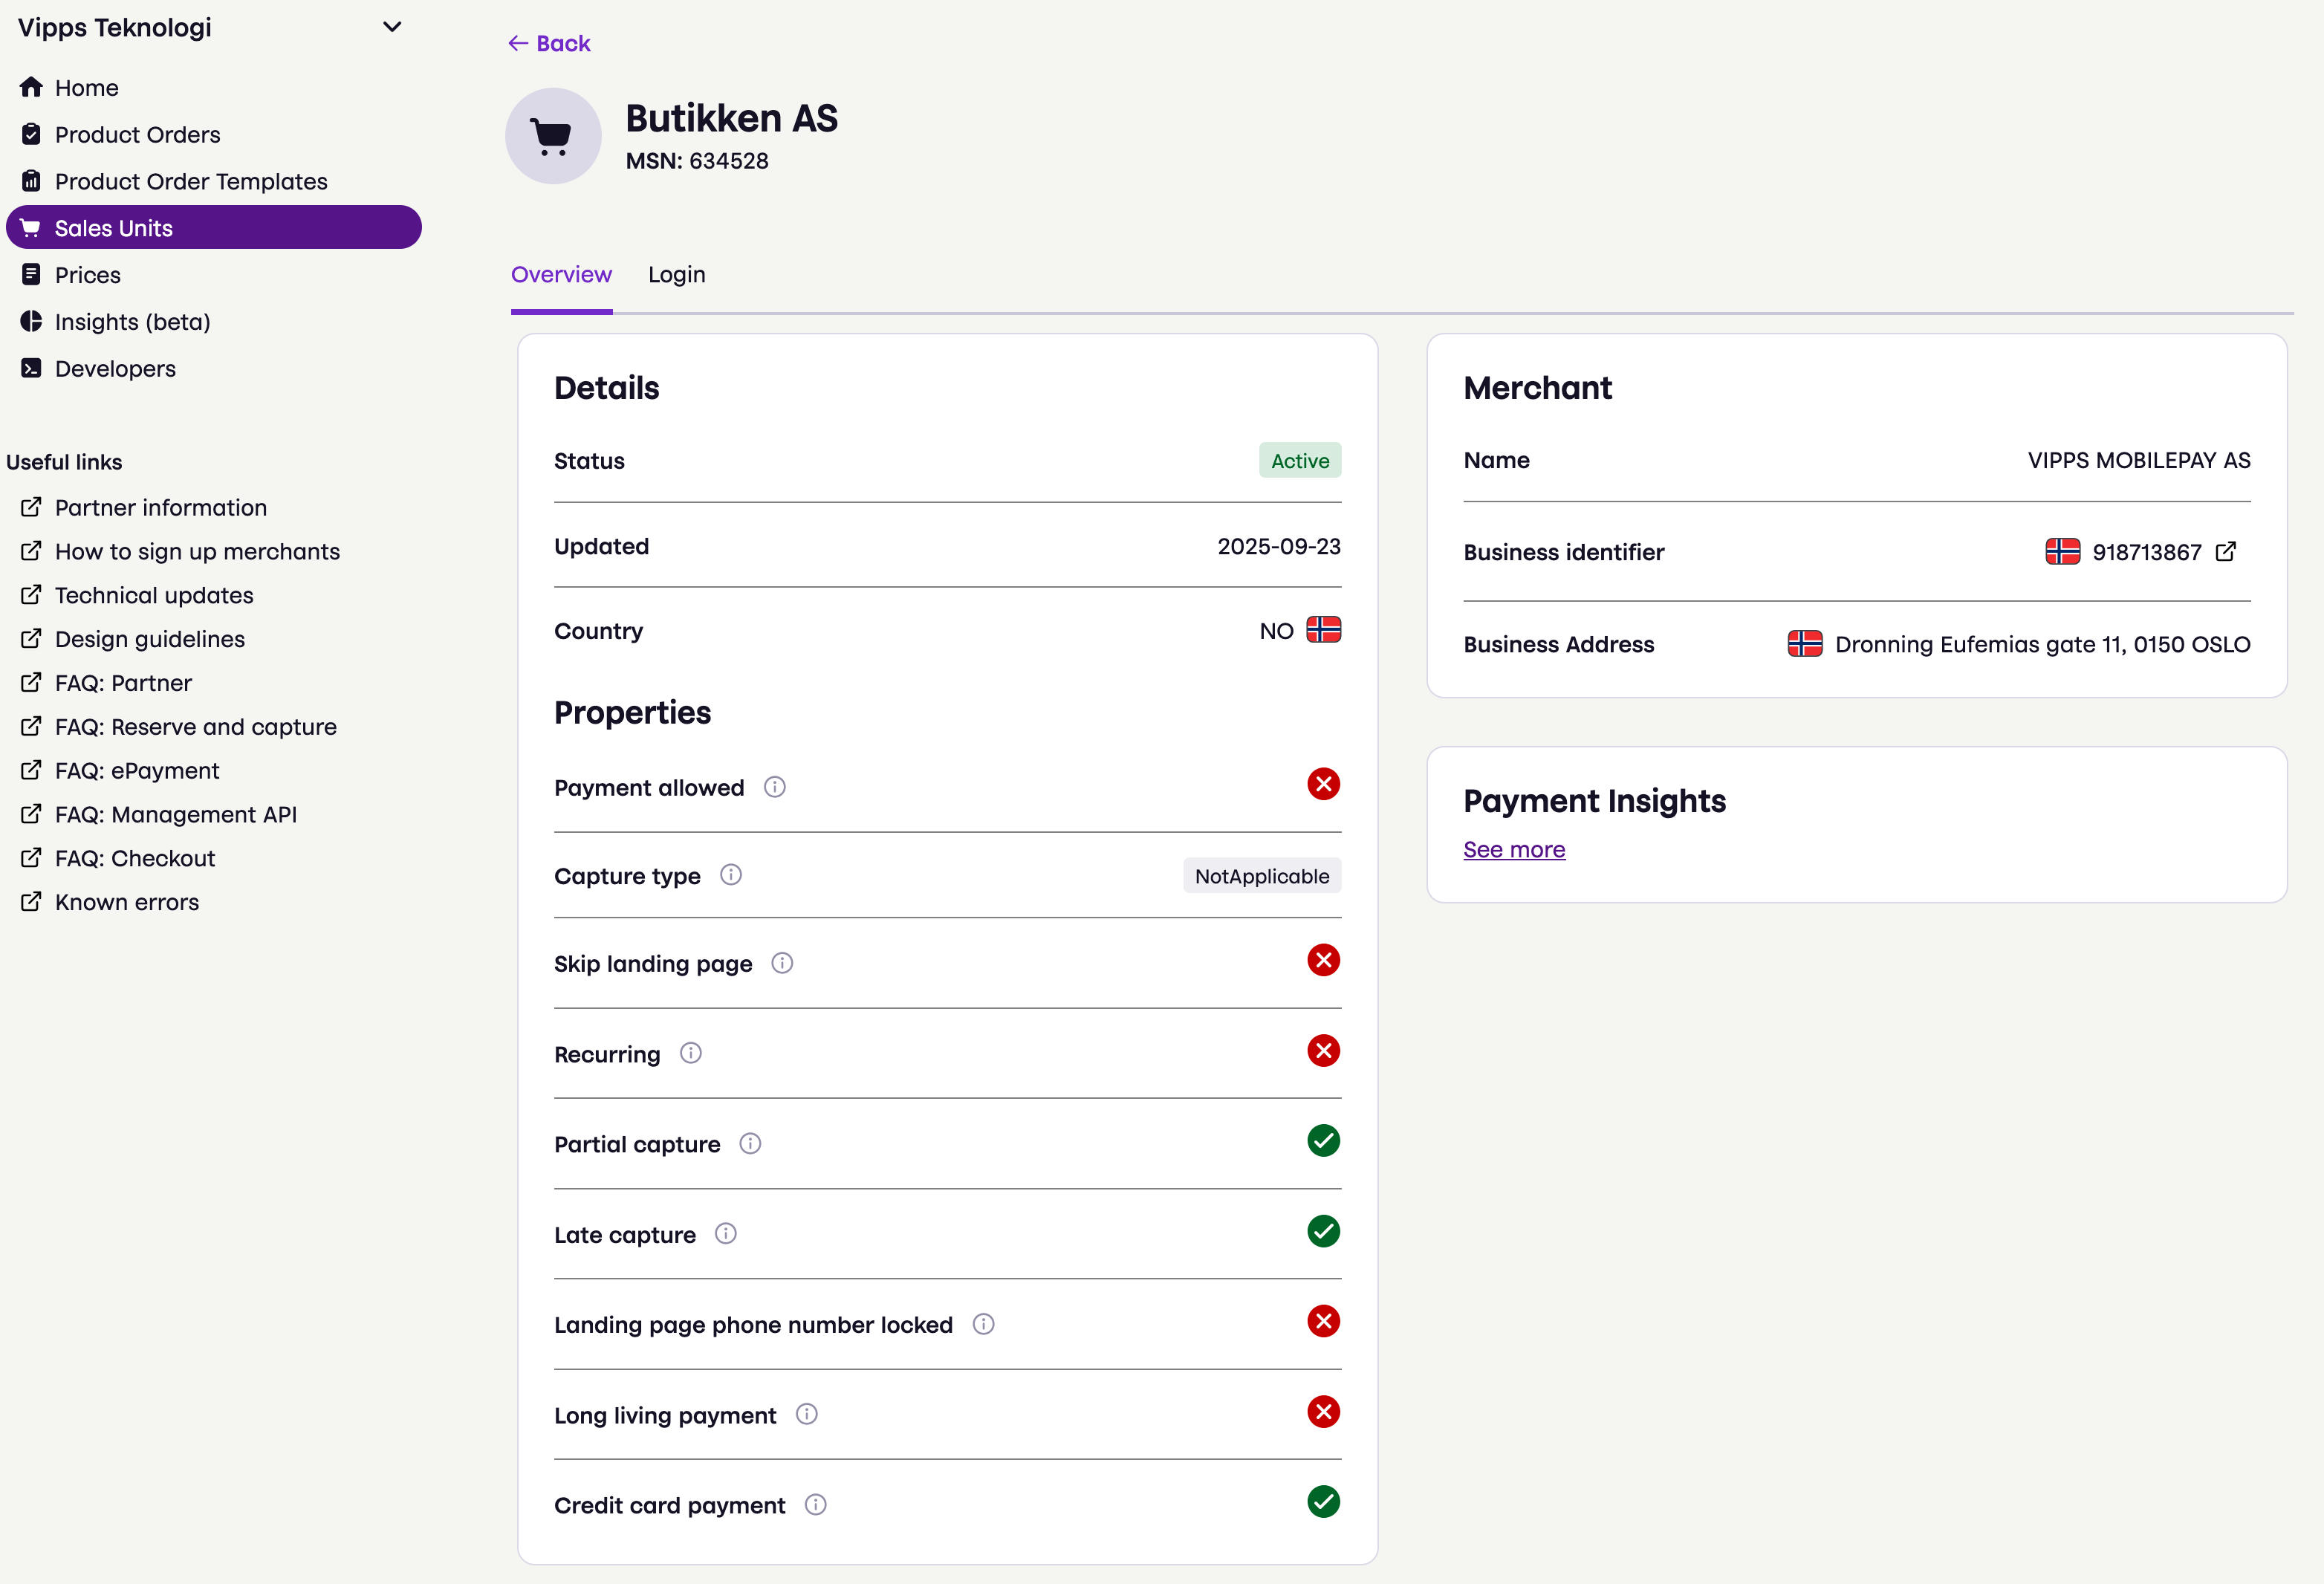The height and width of the screenshot is (1584, 2324).
Task: Click the Partner information link
Action: click(160, 507)
